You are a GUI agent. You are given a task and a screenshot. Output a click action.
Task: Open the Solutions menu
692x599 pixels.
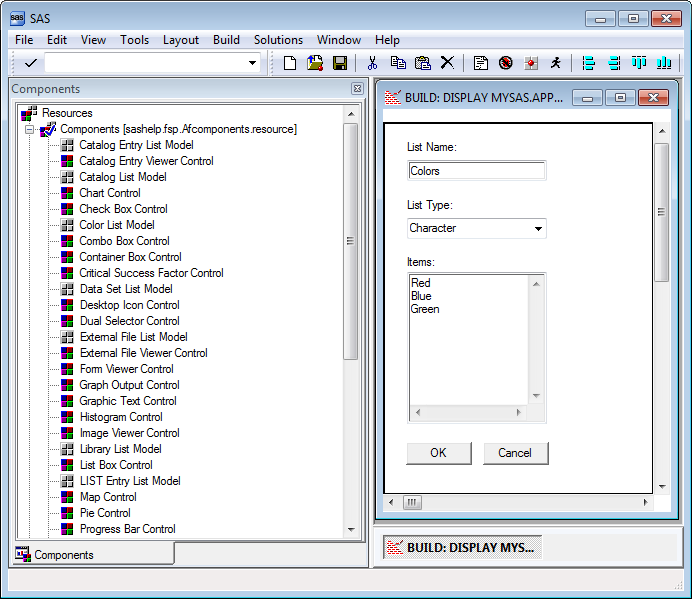[278, 40]
